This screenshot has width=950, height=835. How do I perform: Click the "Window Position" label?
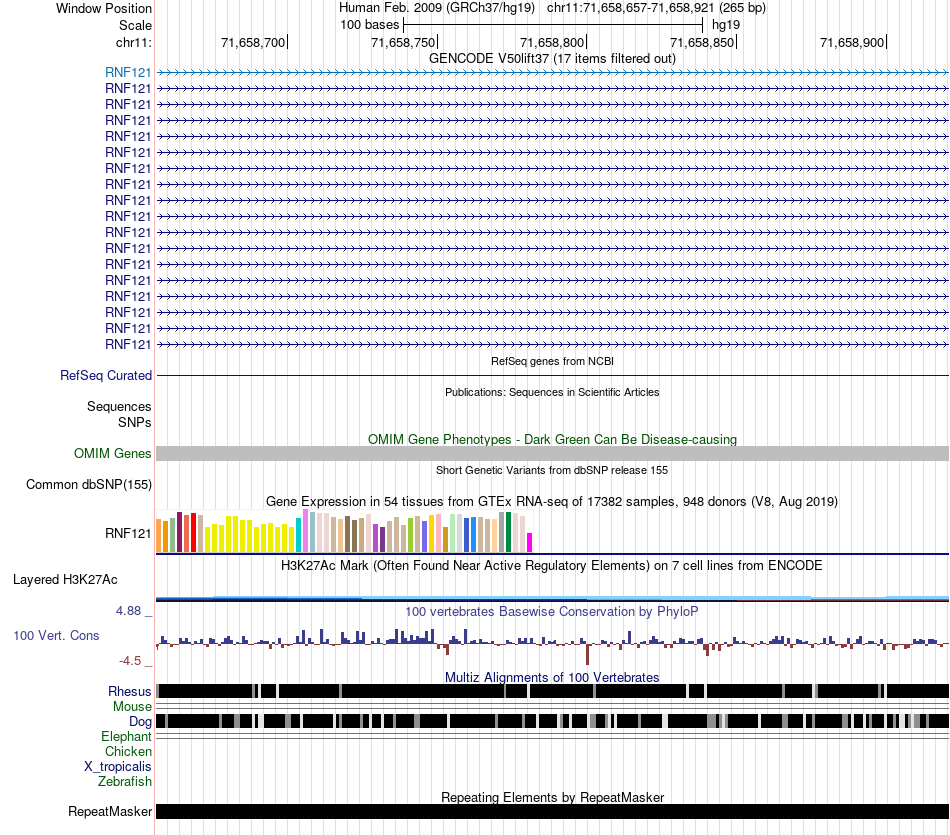[104, 8]
